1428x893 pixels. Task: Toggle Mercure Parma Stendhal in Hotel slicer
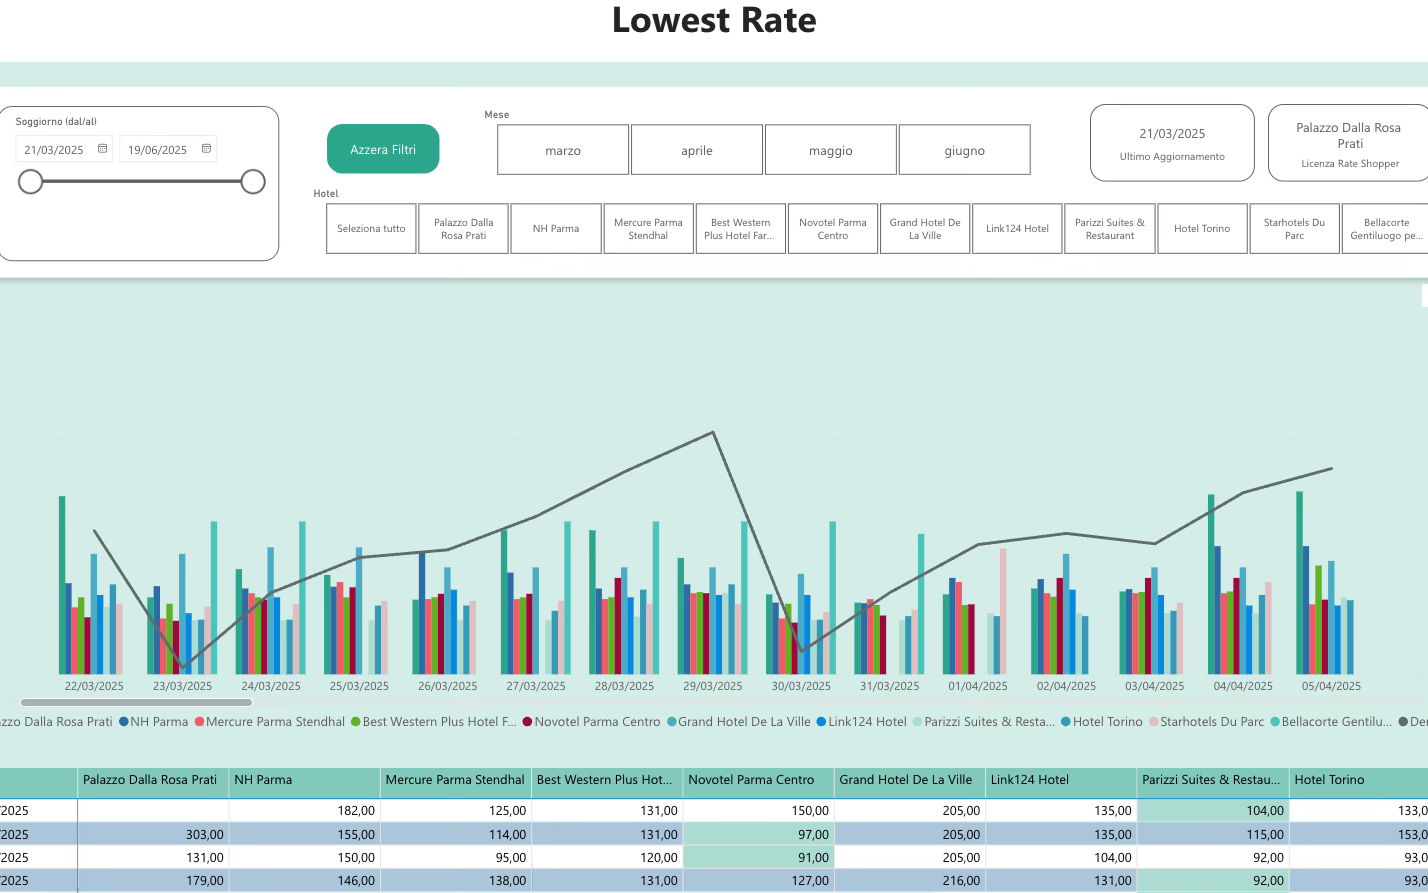[648, 229]
